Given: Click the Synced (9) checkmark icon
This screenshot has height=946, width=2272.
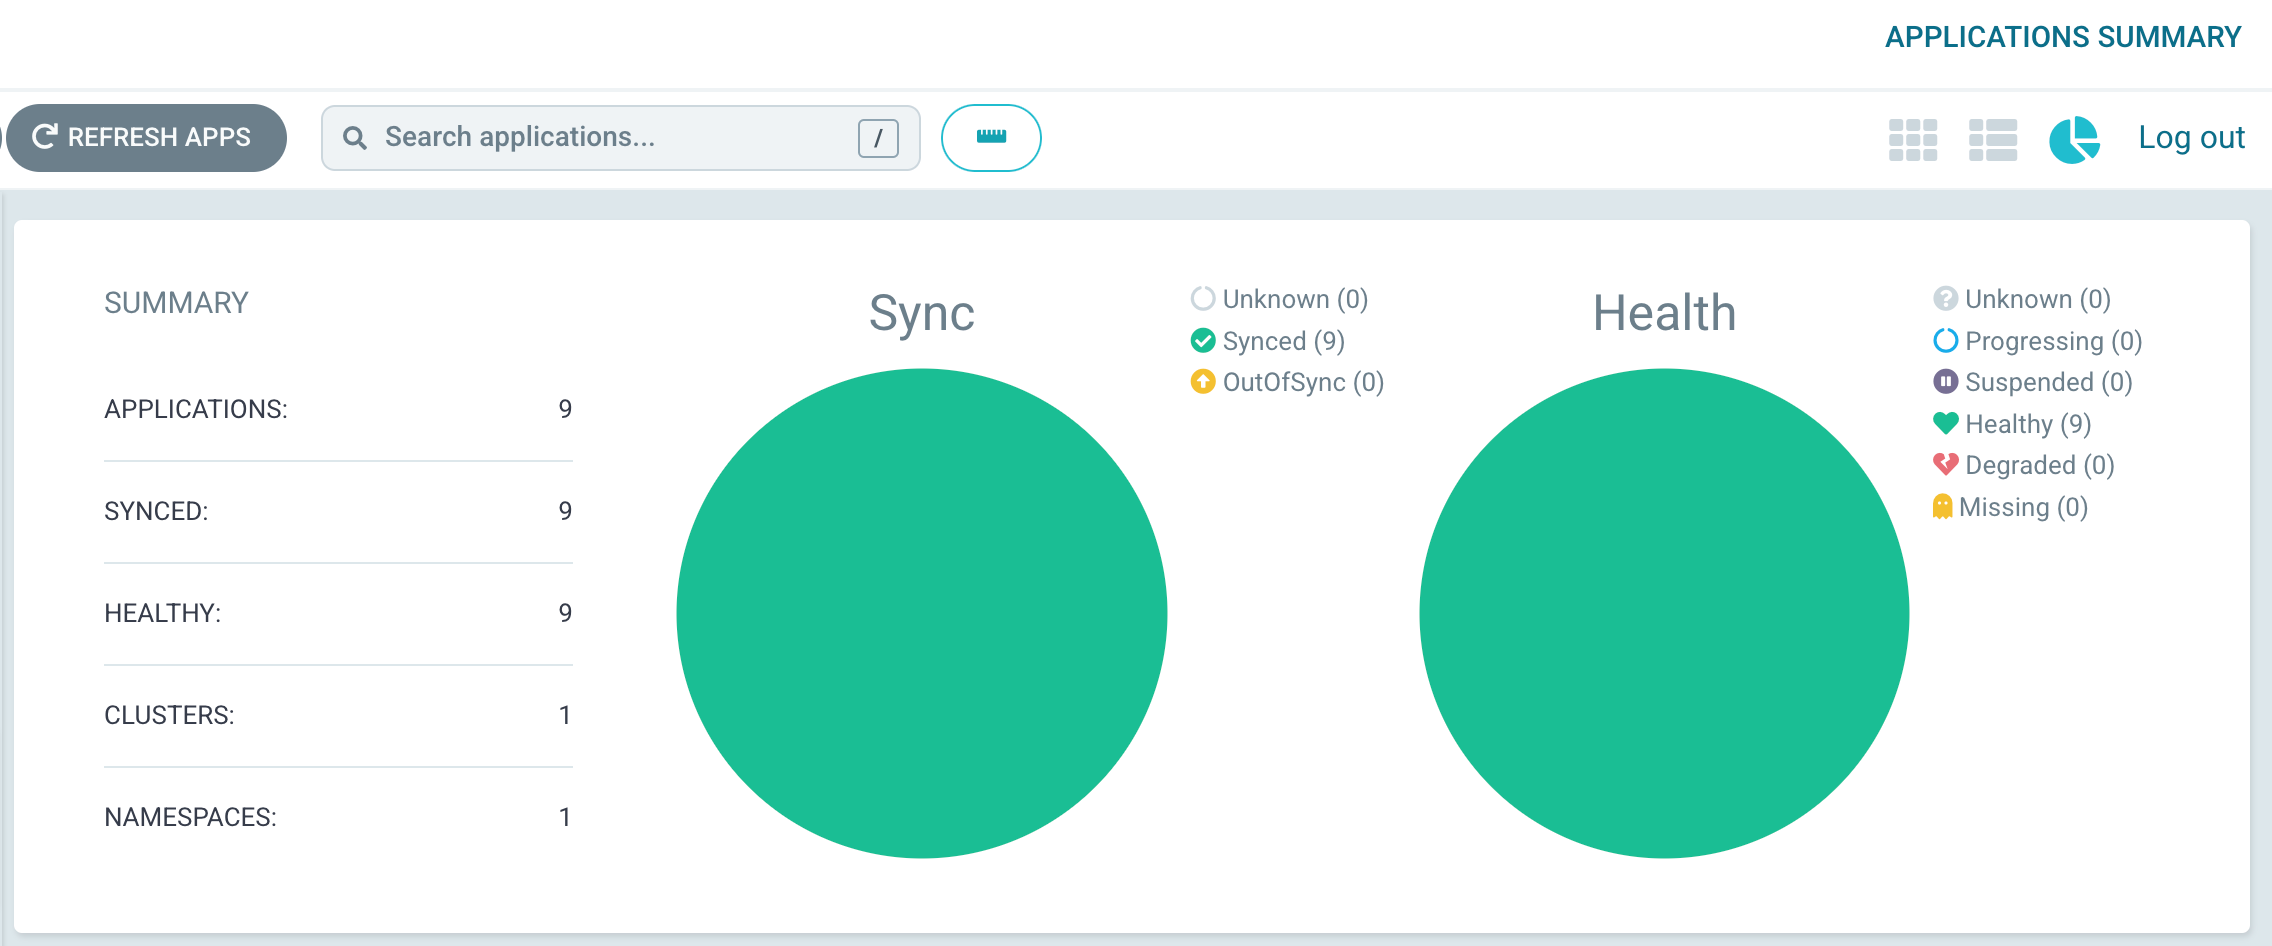Looking at the screenshot, I should tap(1203, 341).
